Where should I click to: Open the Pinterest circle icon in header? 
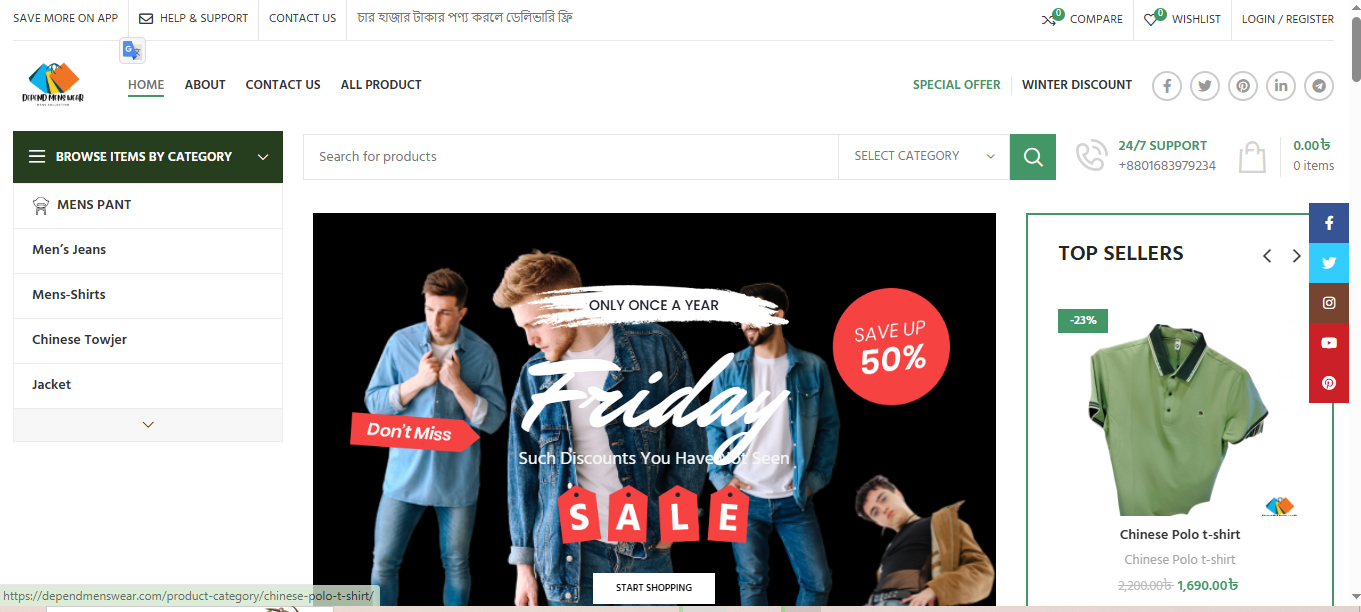1243,86
